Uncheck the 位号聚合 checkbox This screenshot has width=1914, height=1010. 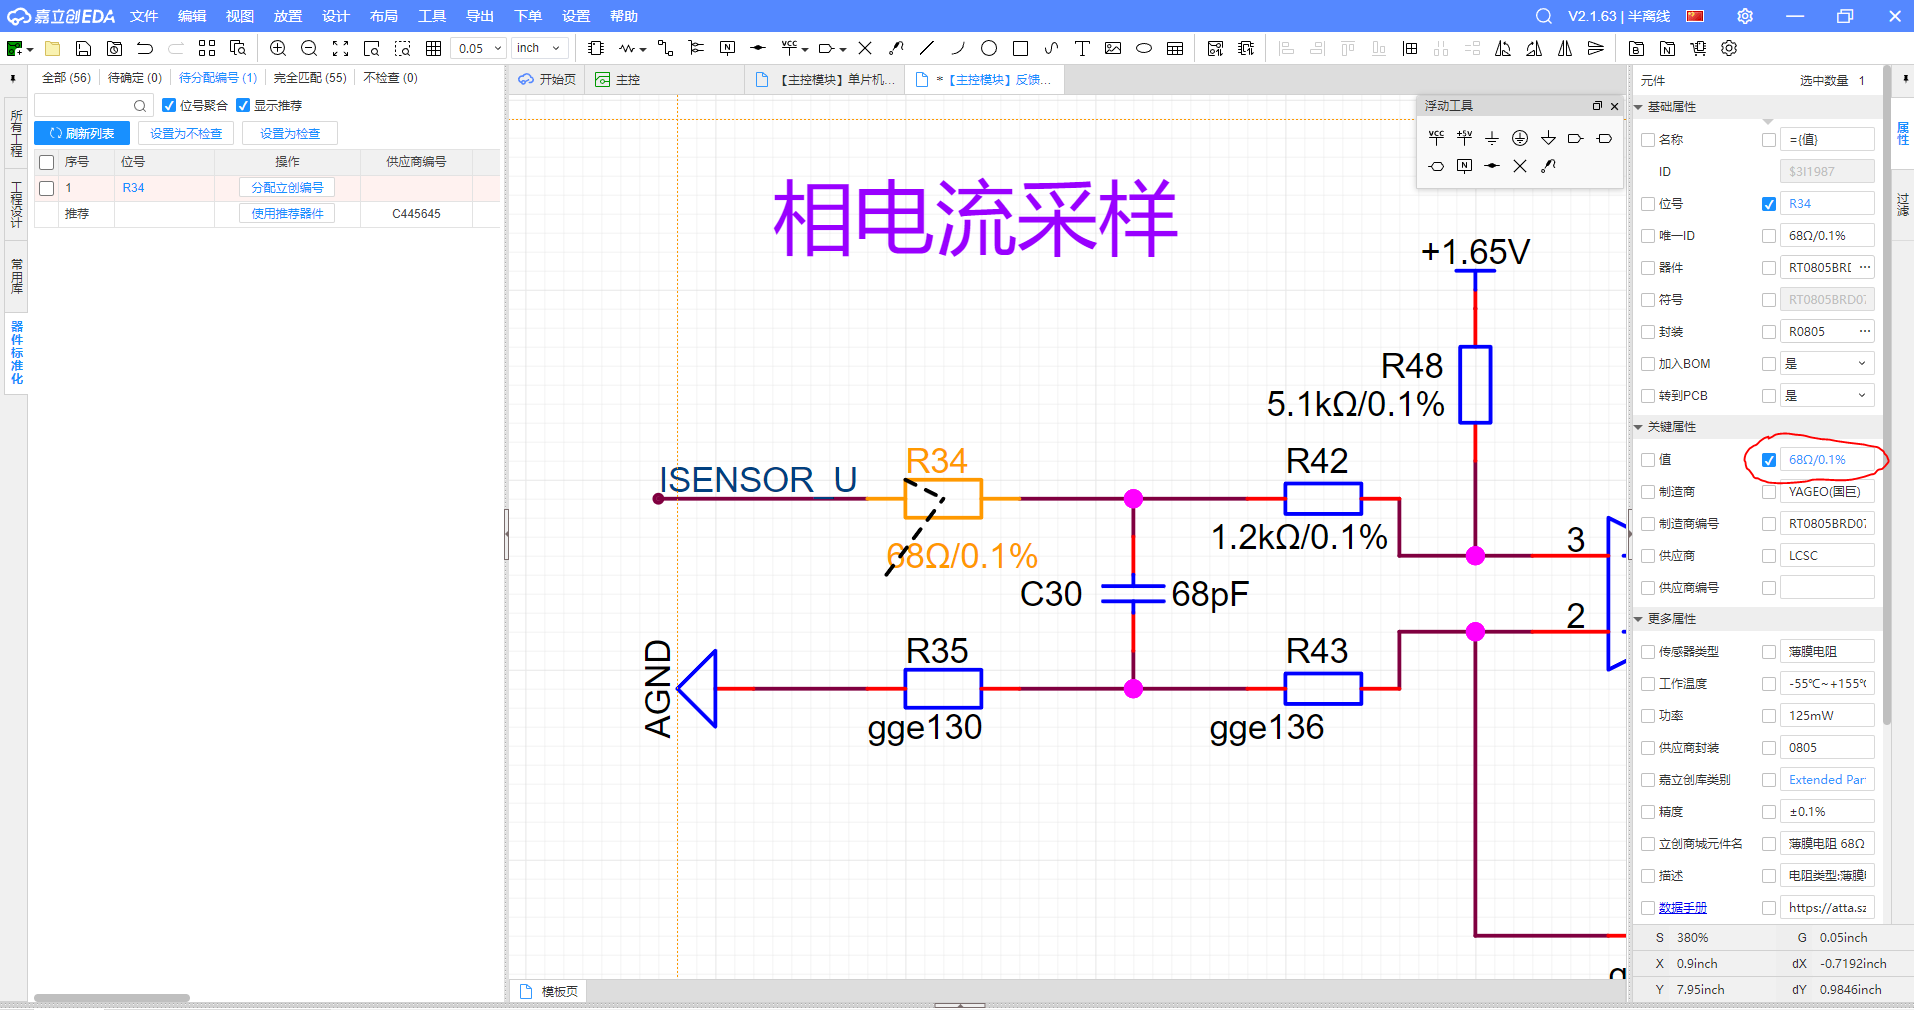(169, 106)
